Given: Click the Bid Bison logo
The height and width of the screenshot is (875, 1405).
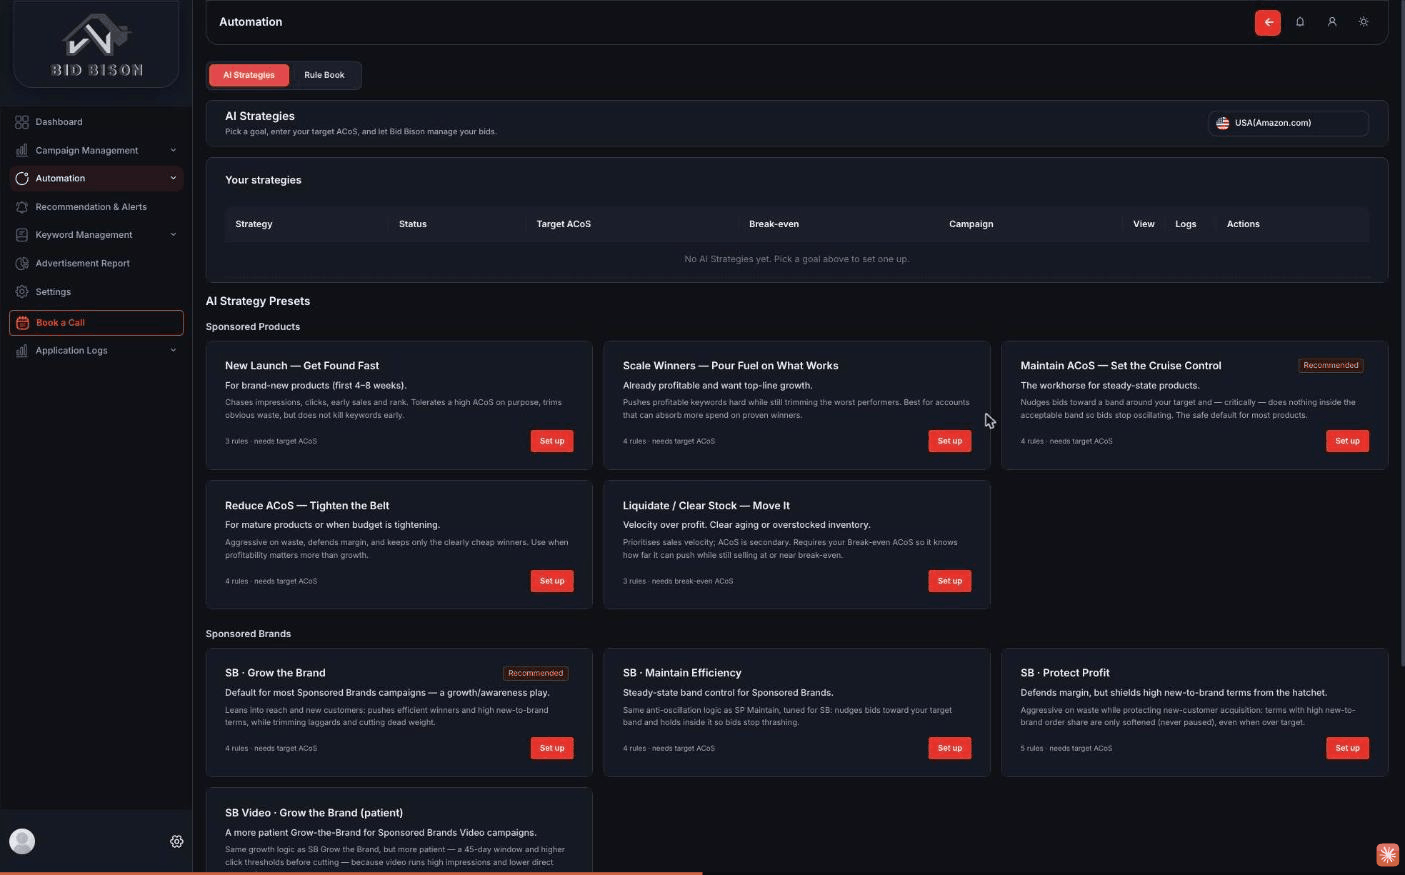Looking at the screenshot, I should [97, 45].
